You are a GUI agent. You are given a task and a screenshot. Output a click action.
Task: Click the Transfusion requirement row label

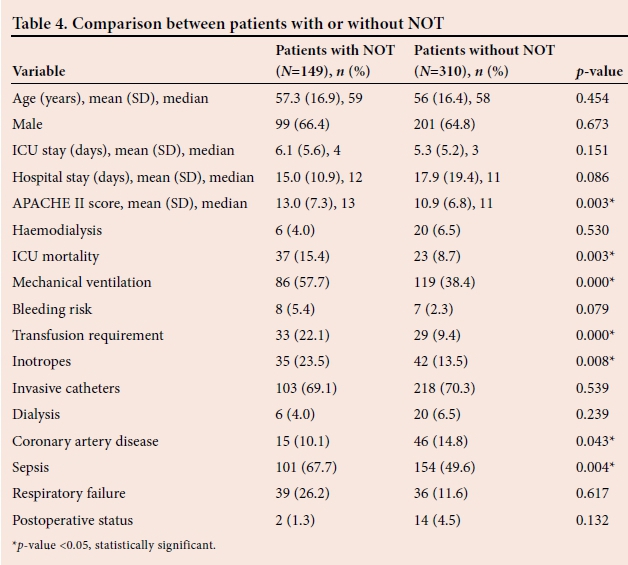point(88,335)
